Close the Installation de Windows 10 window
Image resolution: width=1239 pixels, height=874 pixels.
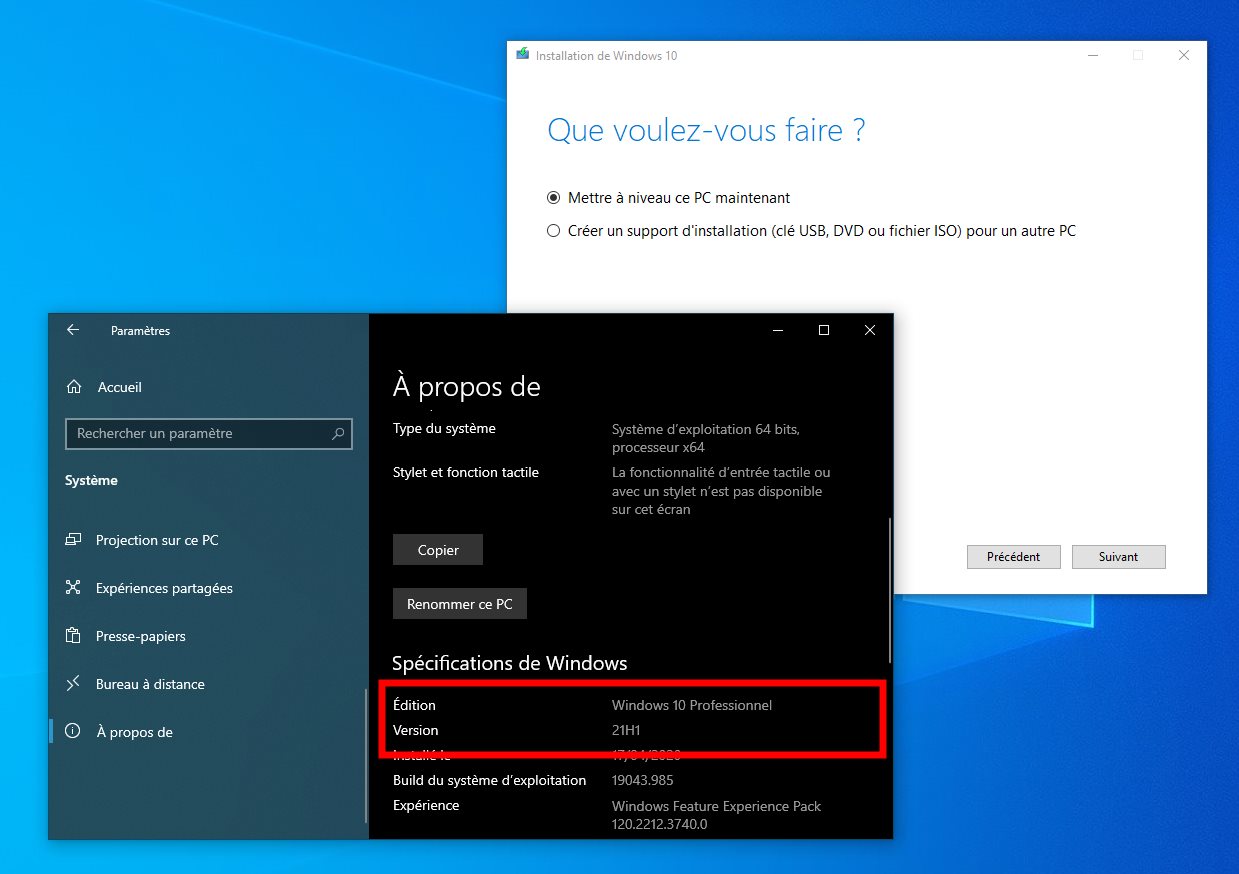[x=1184, y=56]
